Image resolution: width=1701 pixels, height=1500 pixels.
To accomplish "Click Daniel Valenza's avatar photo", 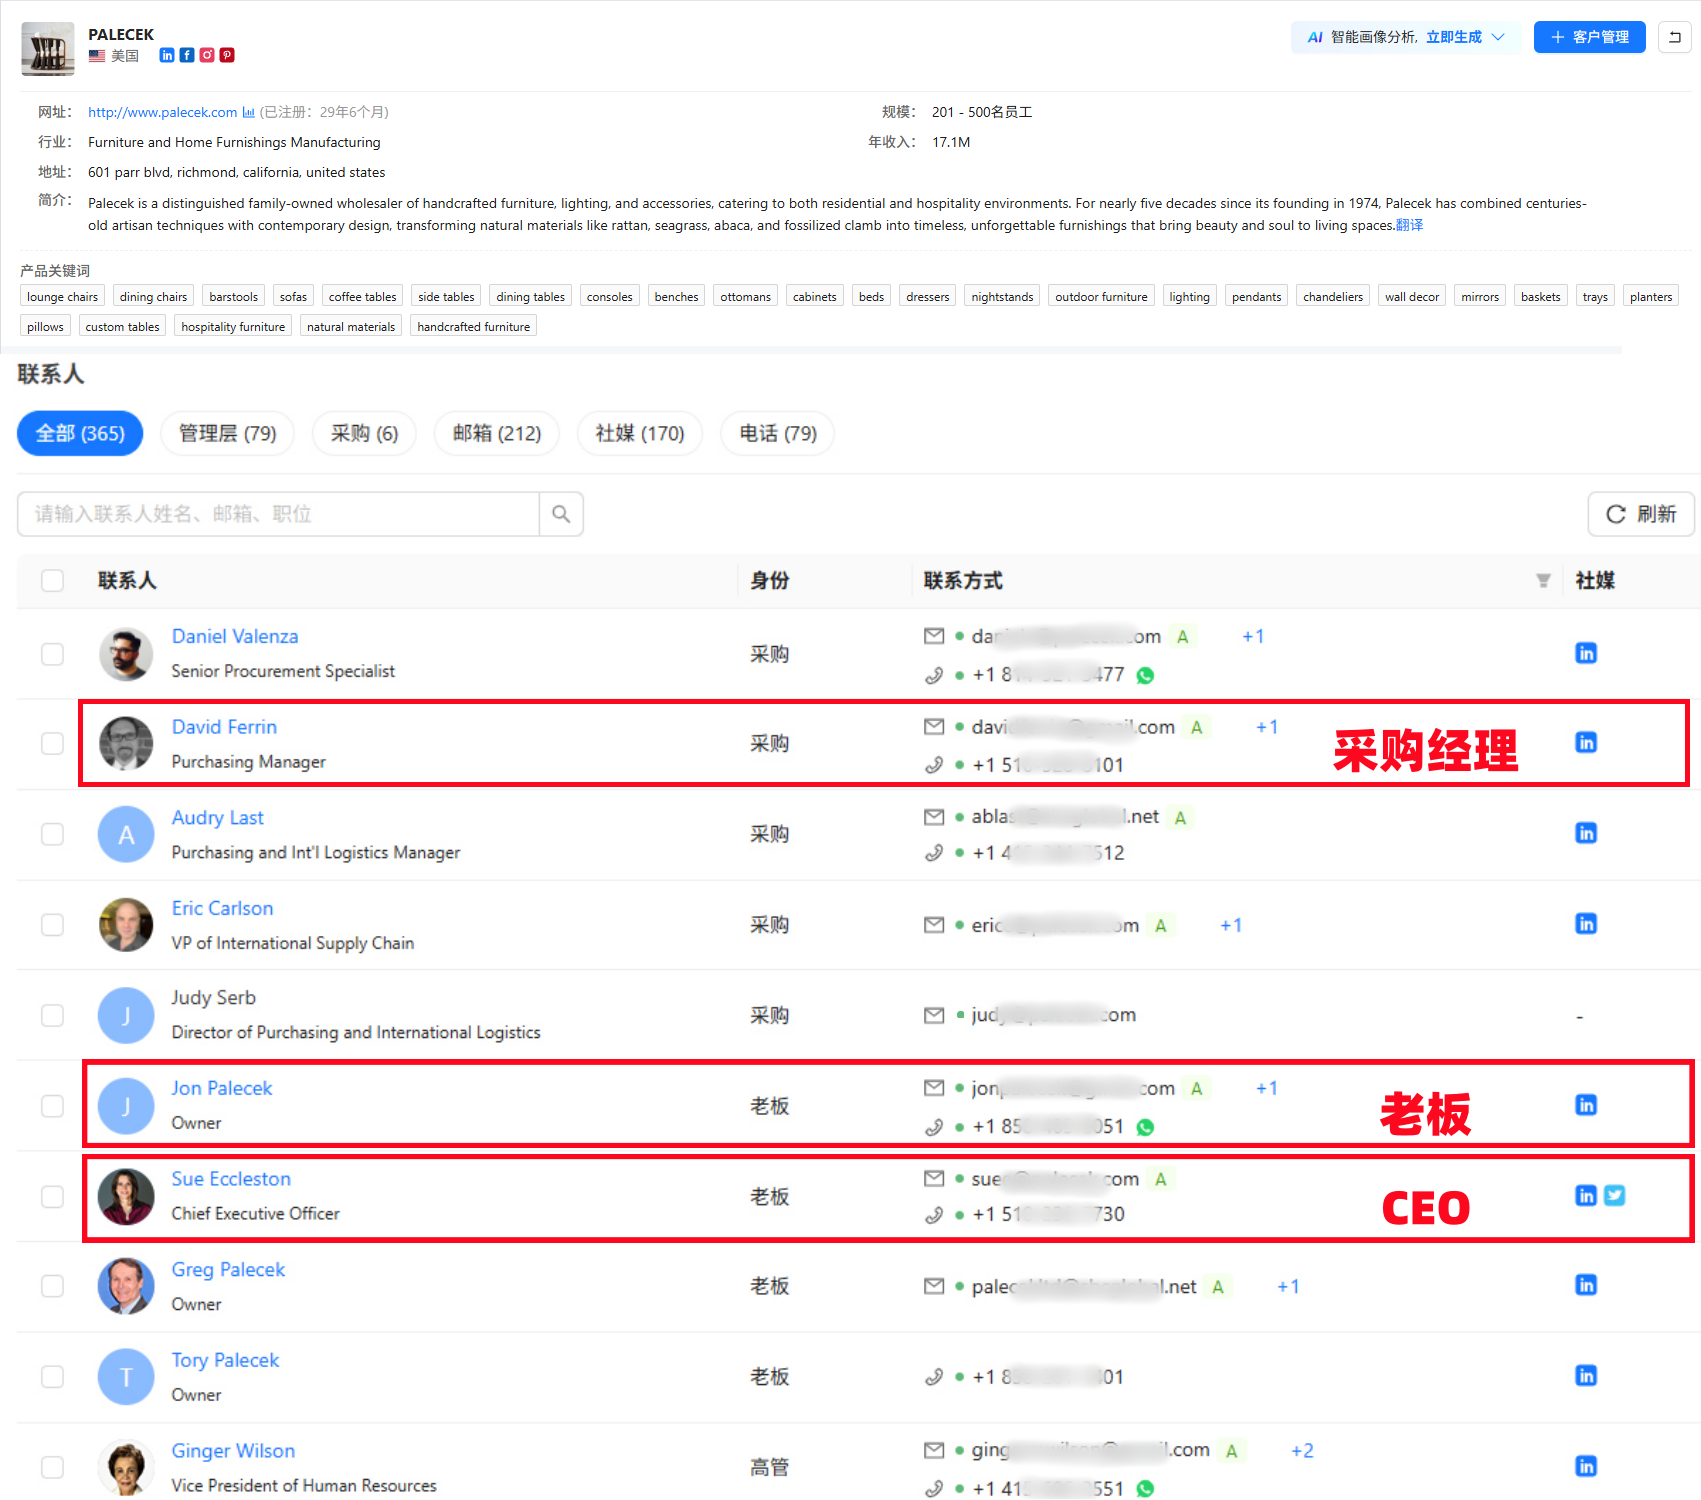I will click(x=126, y=654).
